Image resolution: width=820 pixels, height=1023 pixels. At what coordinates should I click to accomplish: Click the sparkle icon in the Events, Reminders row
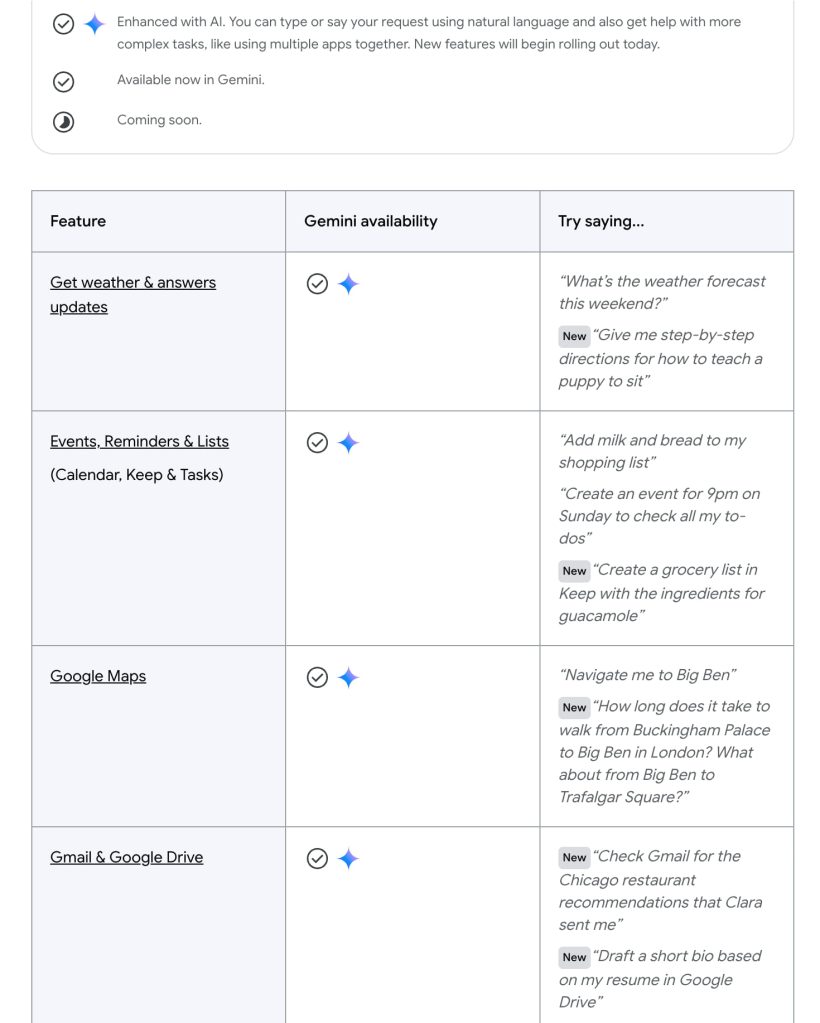point(348,443)
